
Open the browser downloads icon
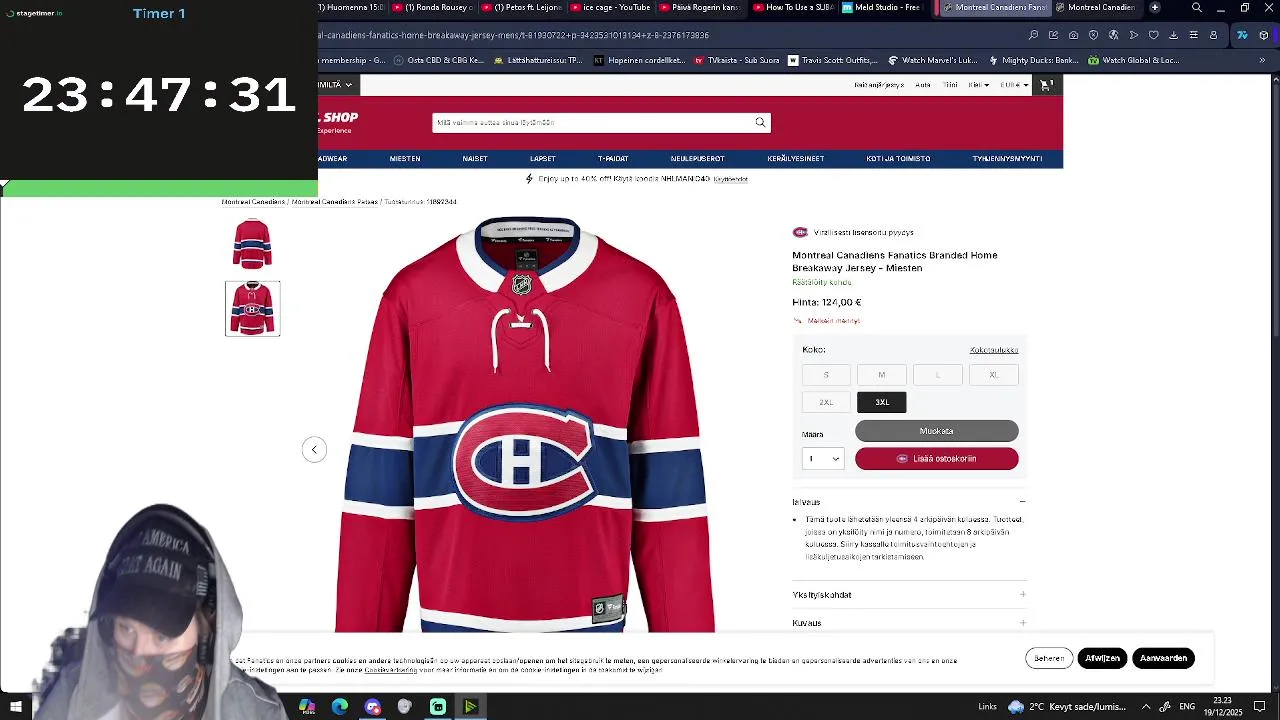[x=1173, y=35]
